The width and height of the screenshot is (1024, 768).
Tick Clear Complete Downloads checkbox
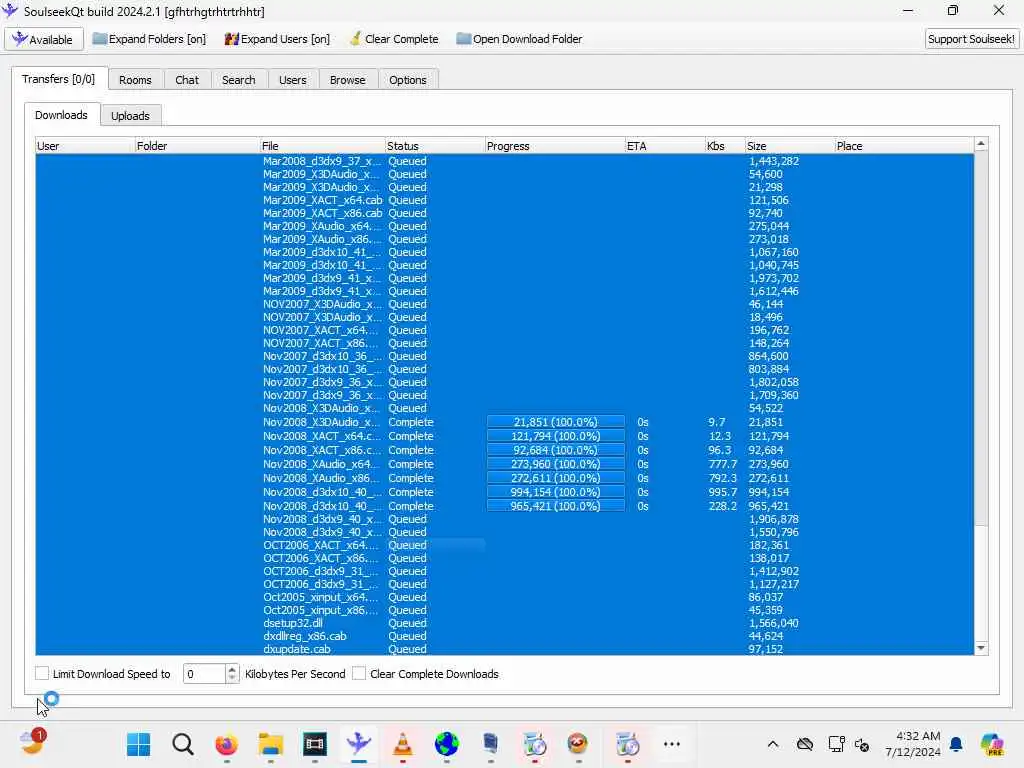pyautogui.click(x=359, y=673)
